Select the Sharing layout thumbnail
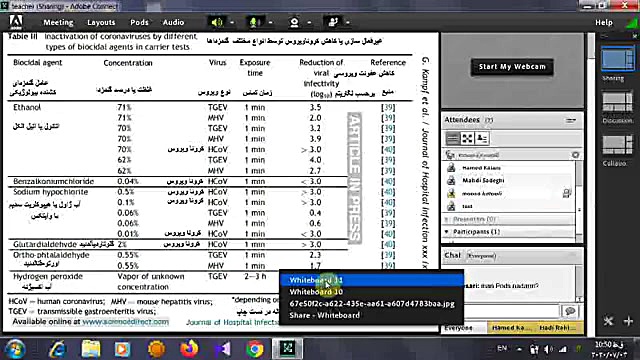The height and width of the screenshot is (360, 640). coord(618,60)
